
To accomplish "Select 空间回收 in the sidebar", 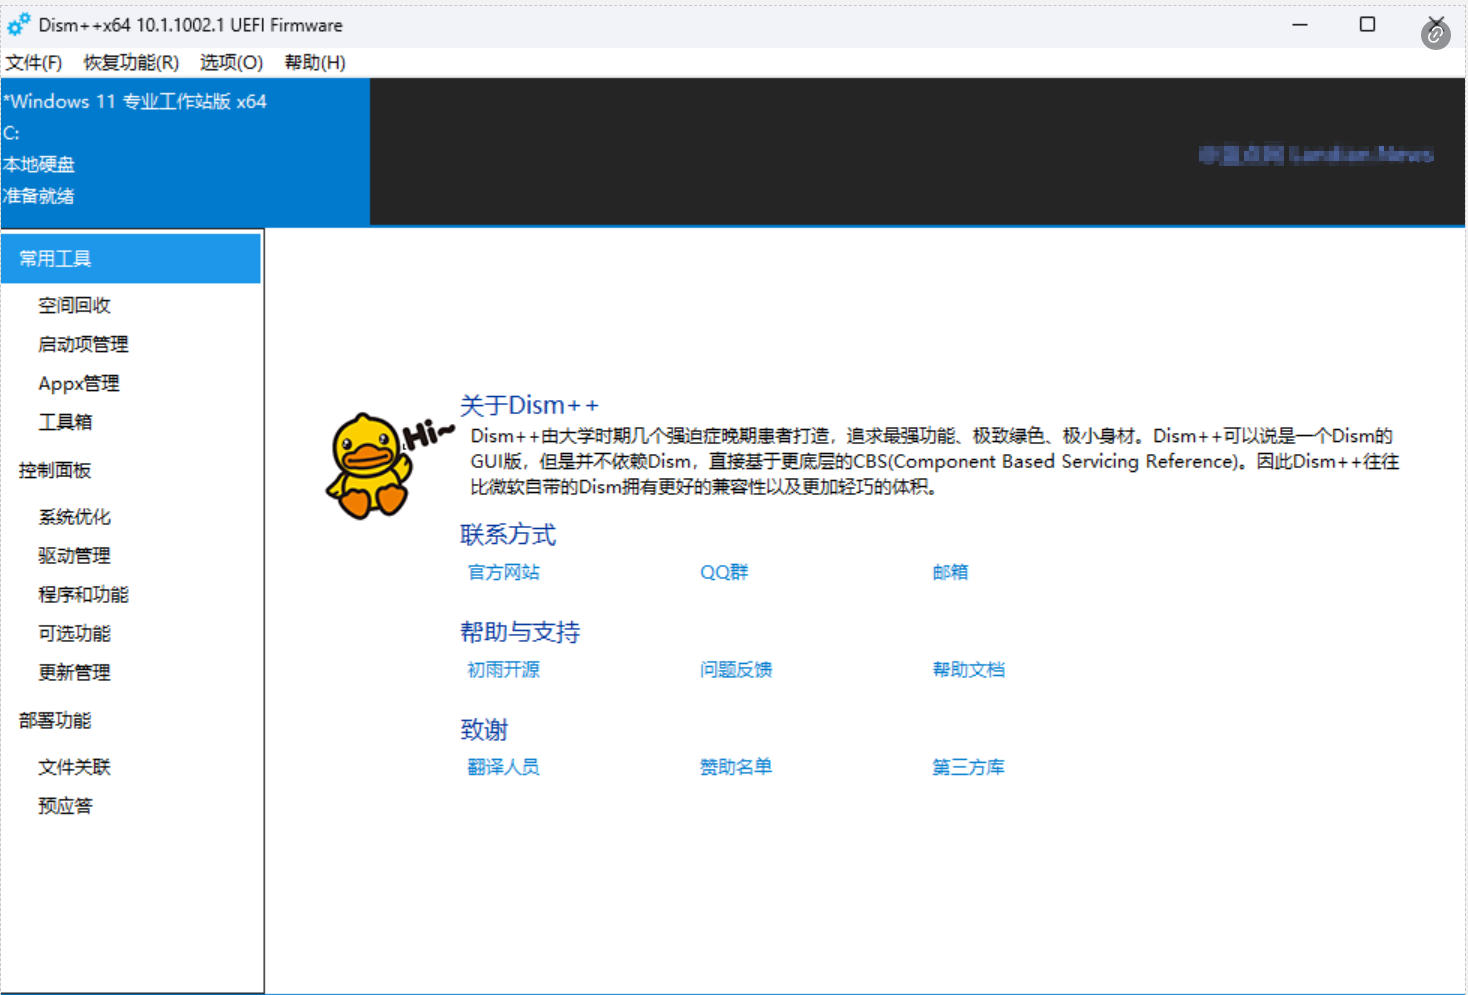I will pos(76,305).
